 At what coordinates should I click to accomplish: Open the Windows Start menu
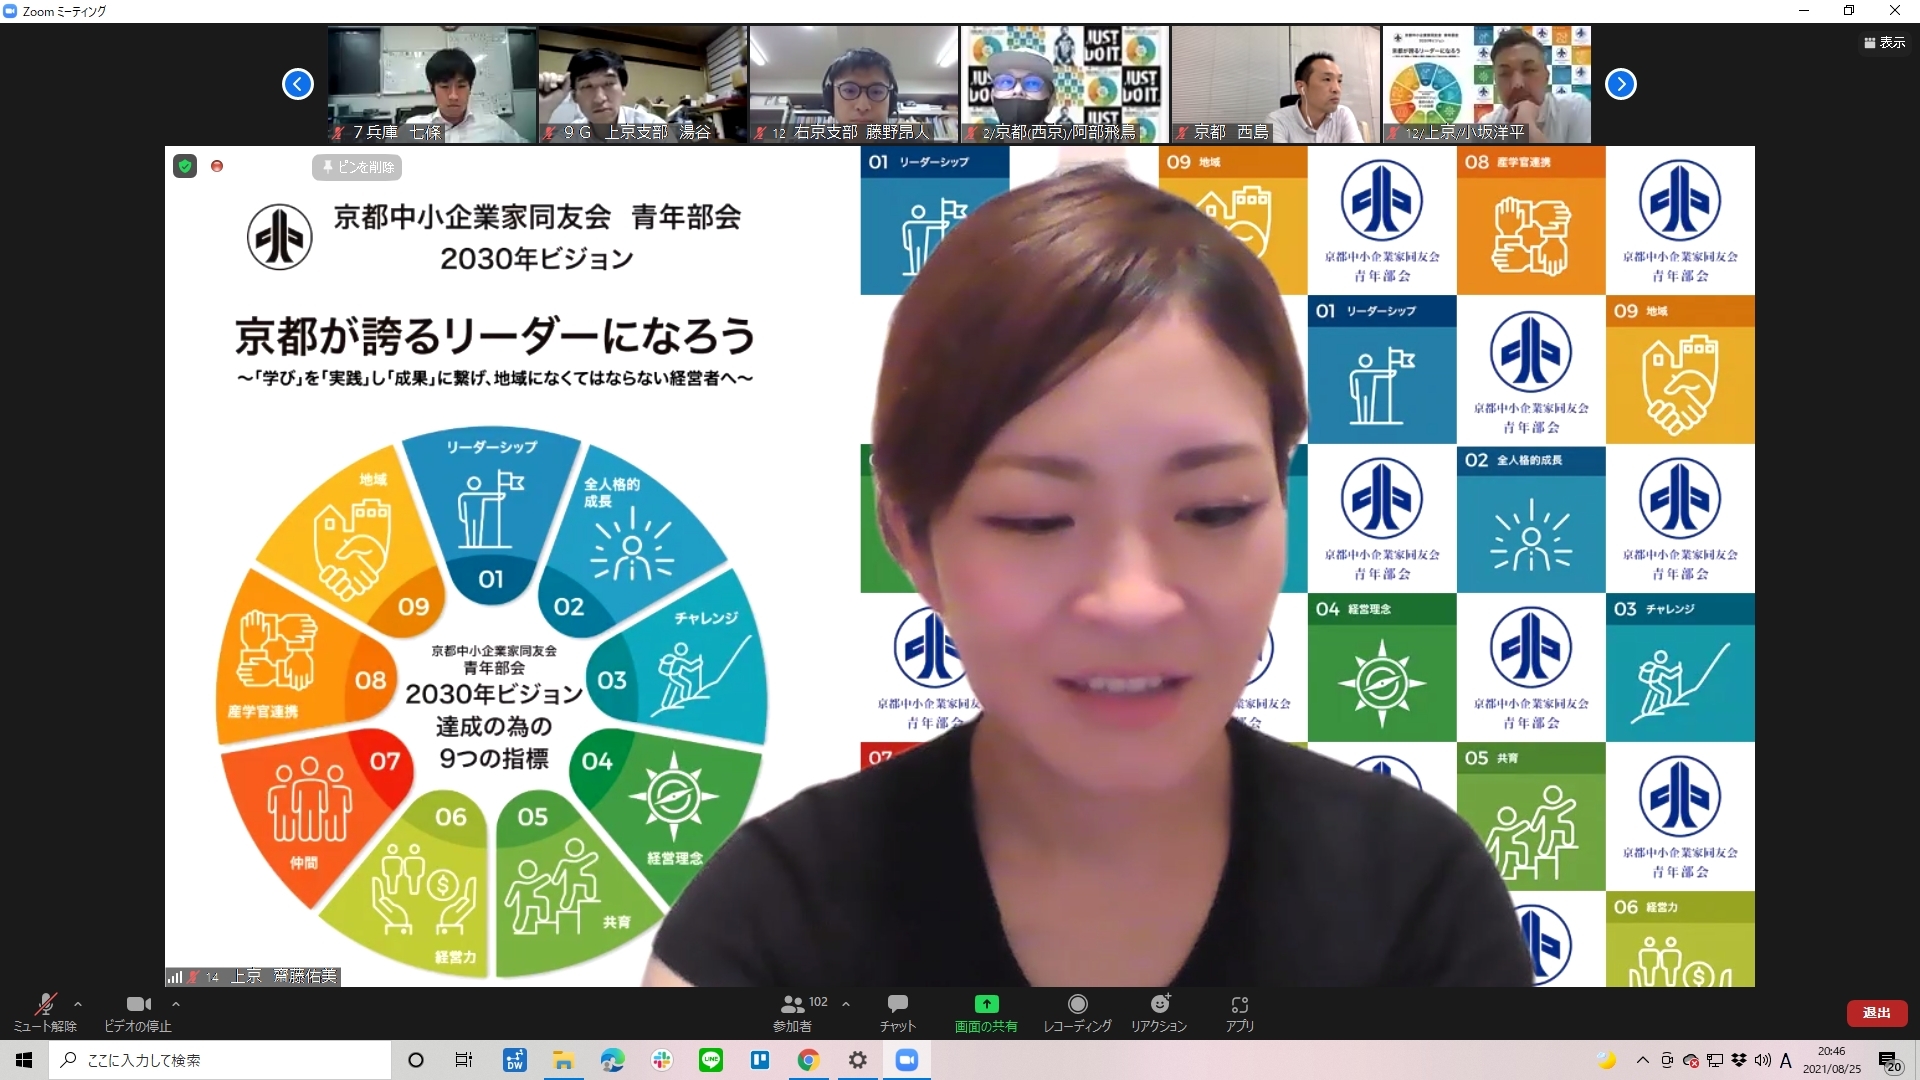point(24,1060)
